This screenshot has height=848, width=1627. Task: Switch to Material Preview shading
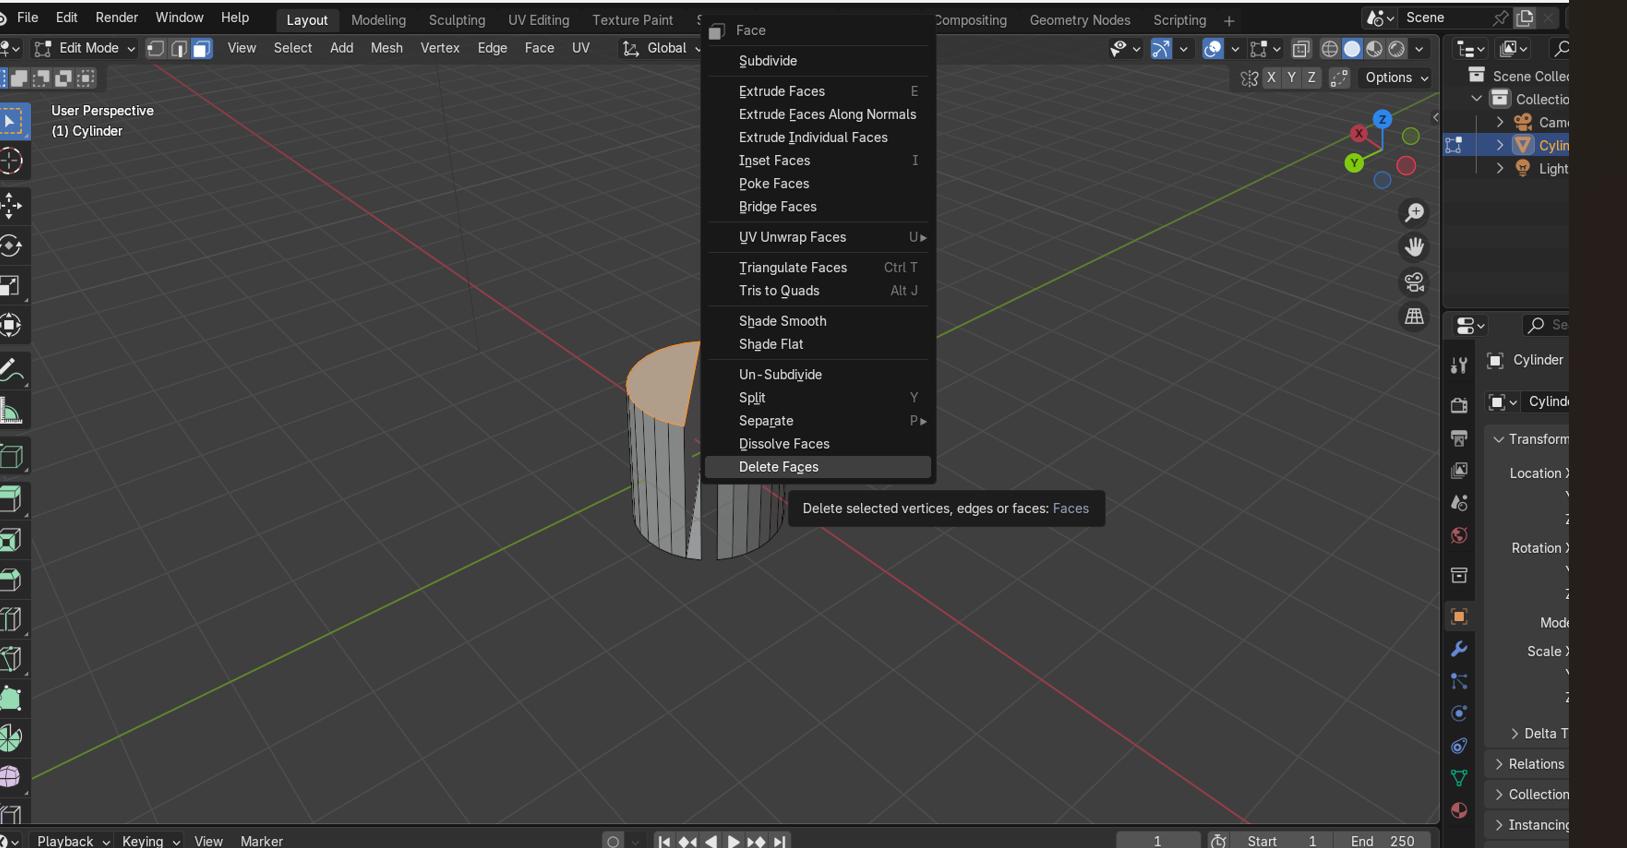click(1375, 48)
